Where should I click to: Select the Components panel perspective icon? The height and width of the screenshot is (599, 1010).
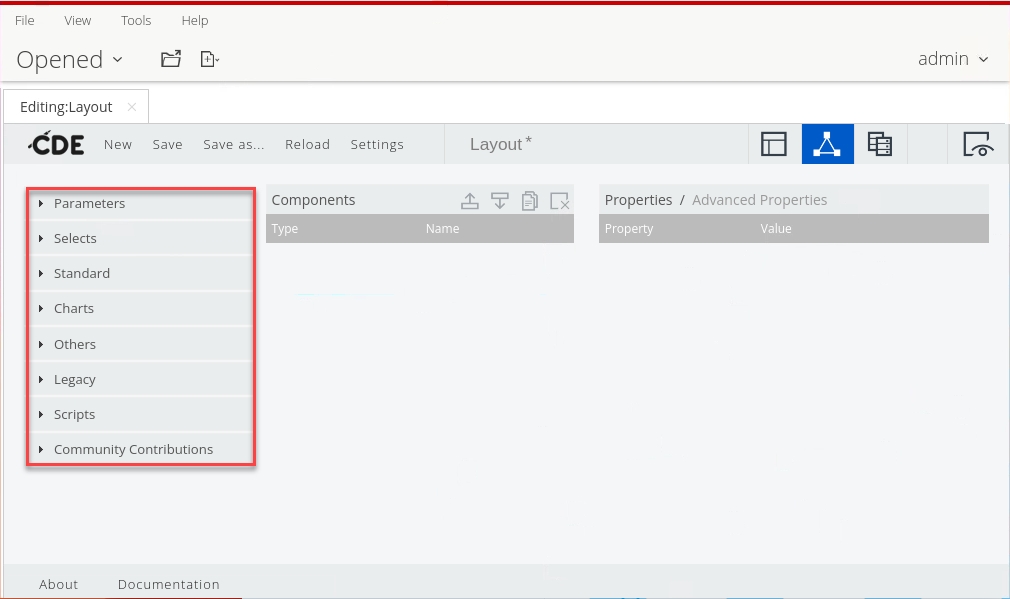827,144
